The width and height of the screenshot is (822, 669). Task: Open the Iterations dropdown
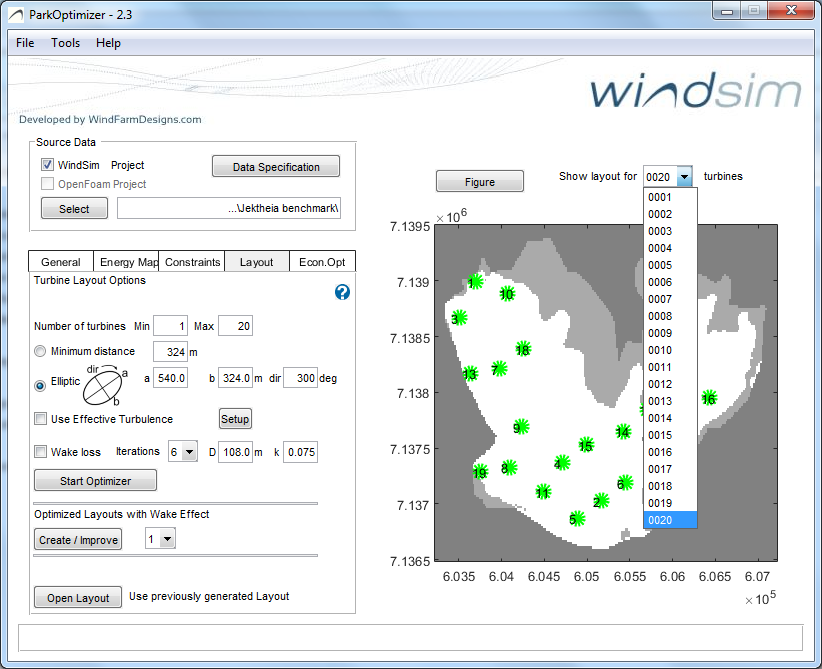[x=189, y=451]
